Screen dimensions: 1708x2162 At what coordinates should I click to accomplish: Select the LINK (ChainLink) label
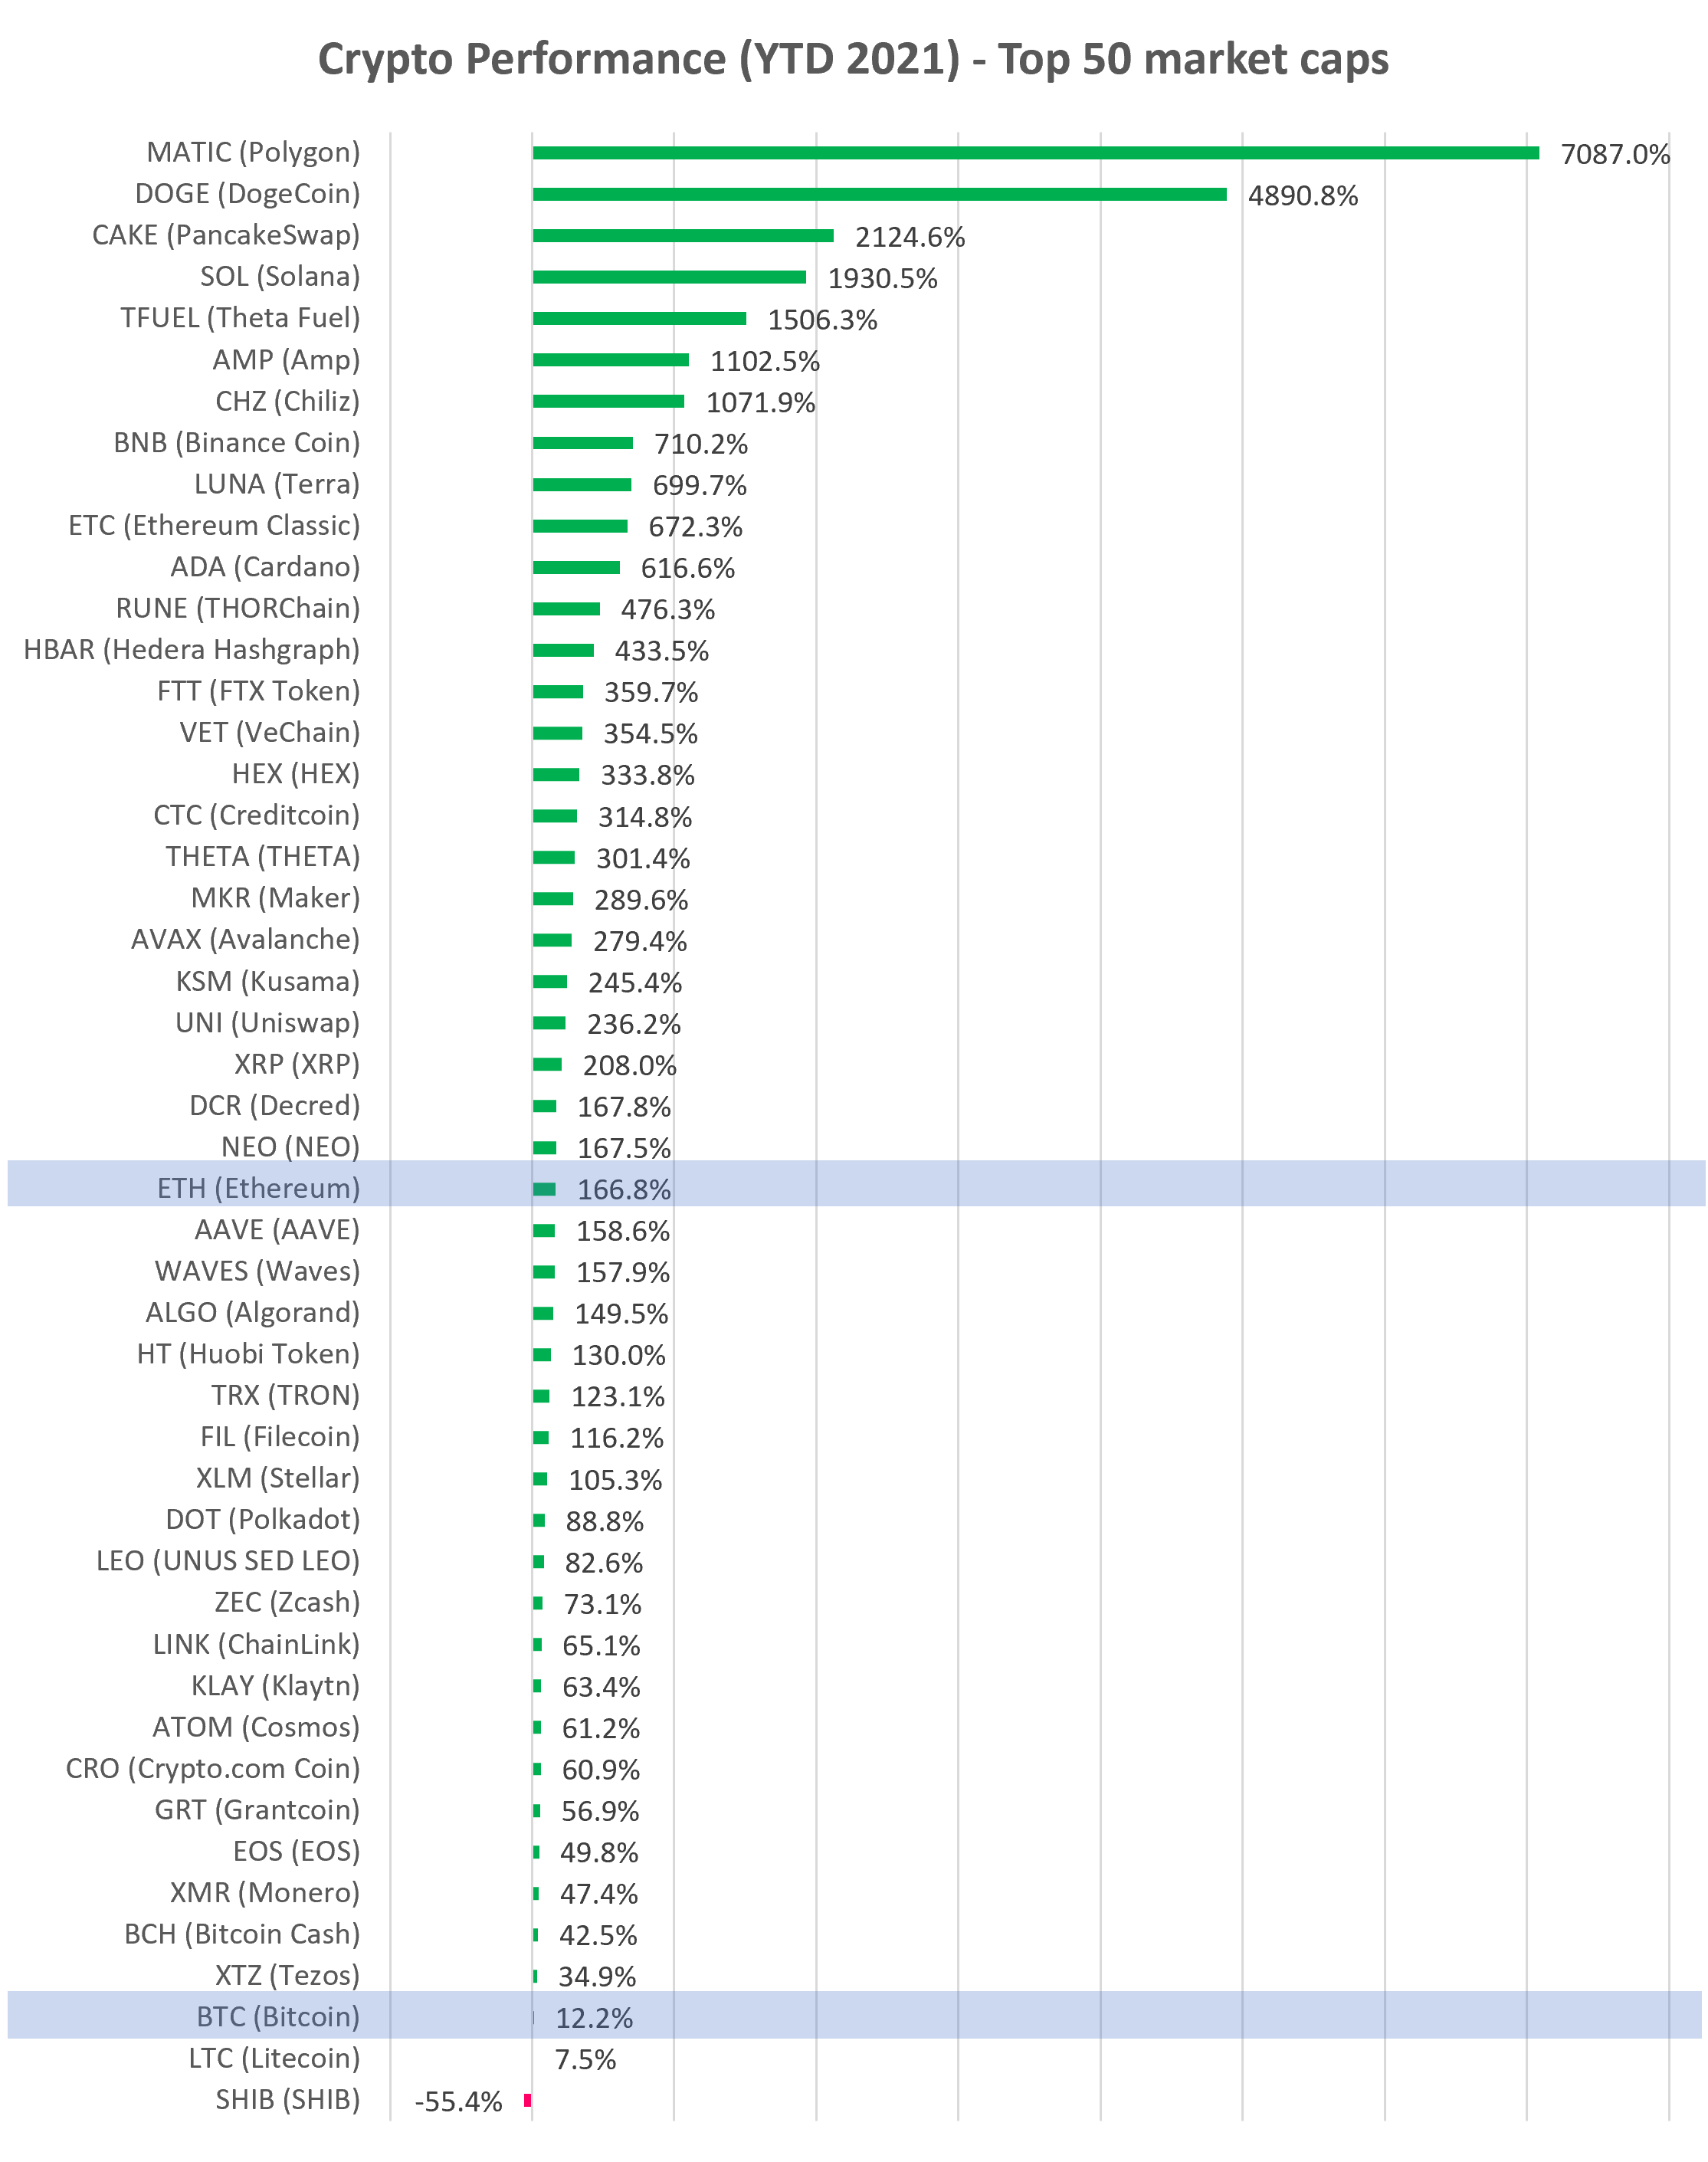point(257,1644)
